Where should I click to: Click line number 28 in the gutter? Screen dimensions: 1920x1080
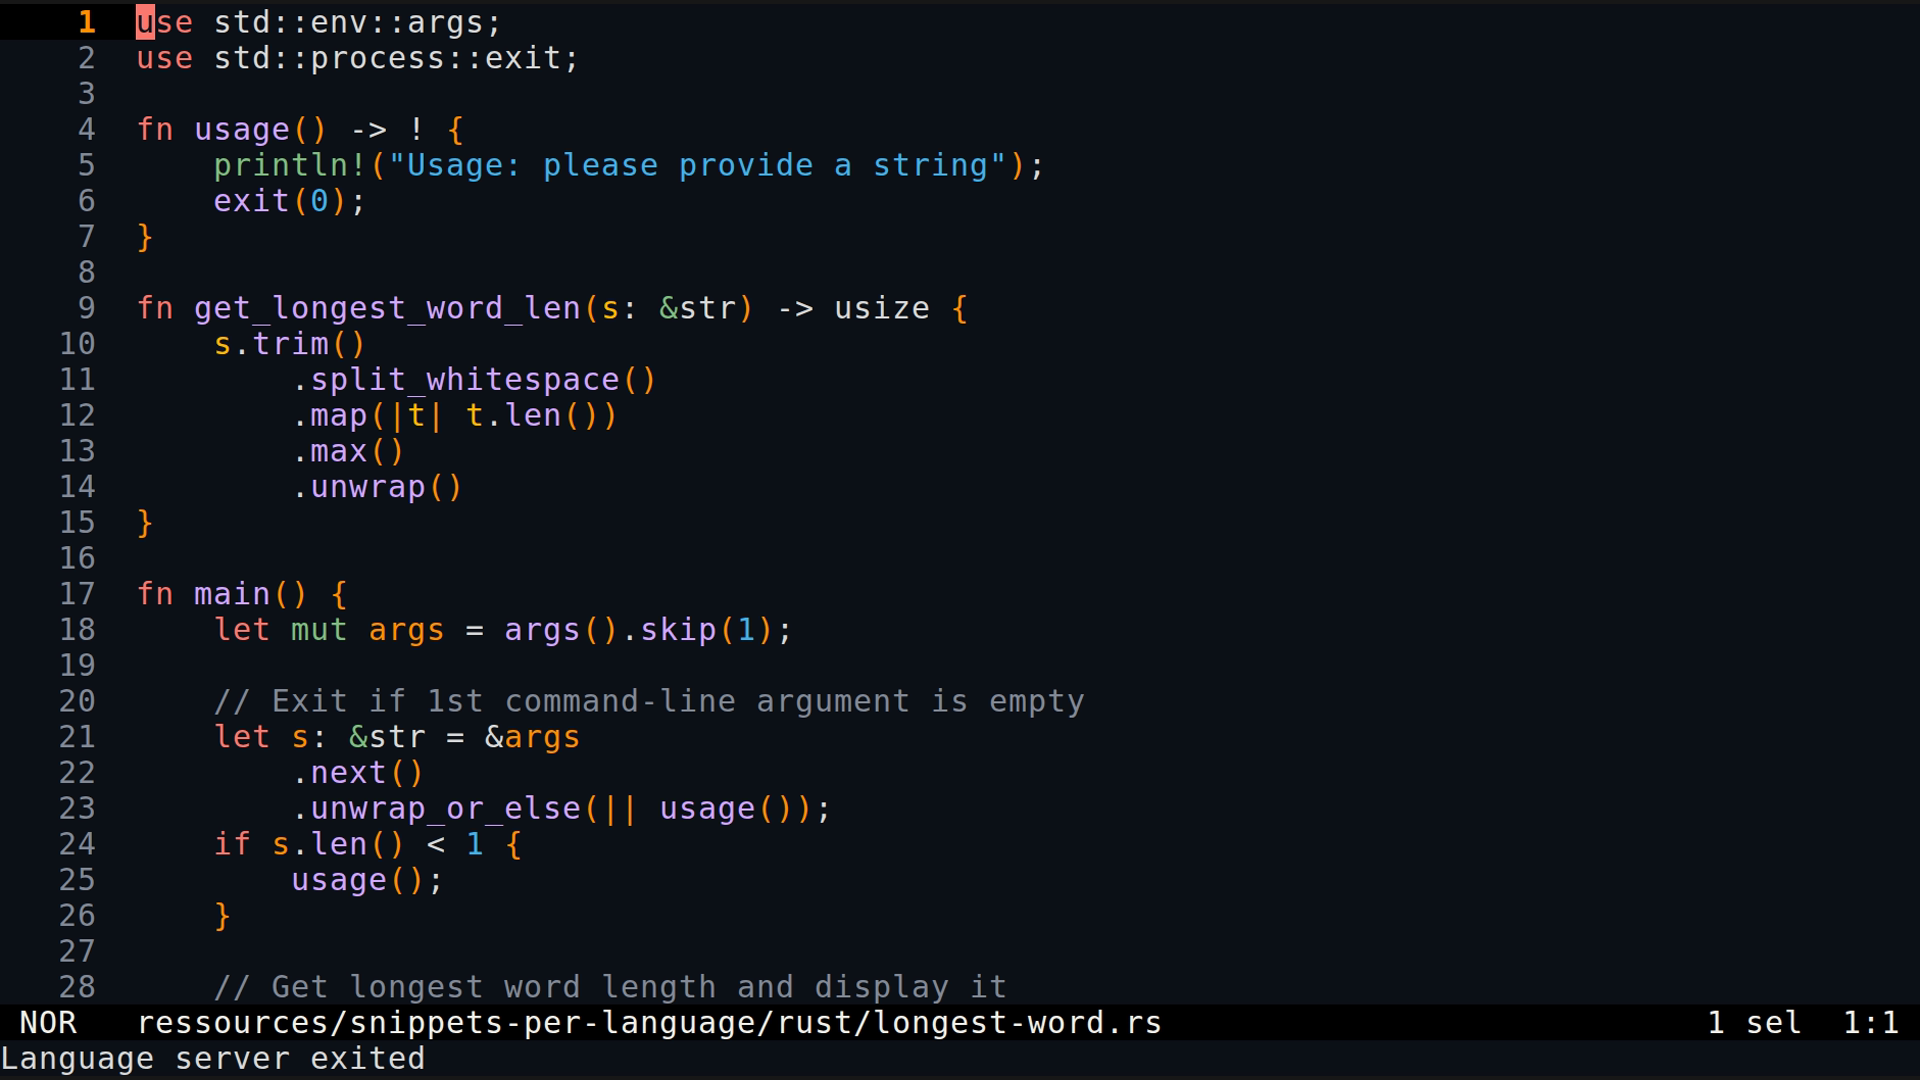pyautogui.click(x=77, y=987)
